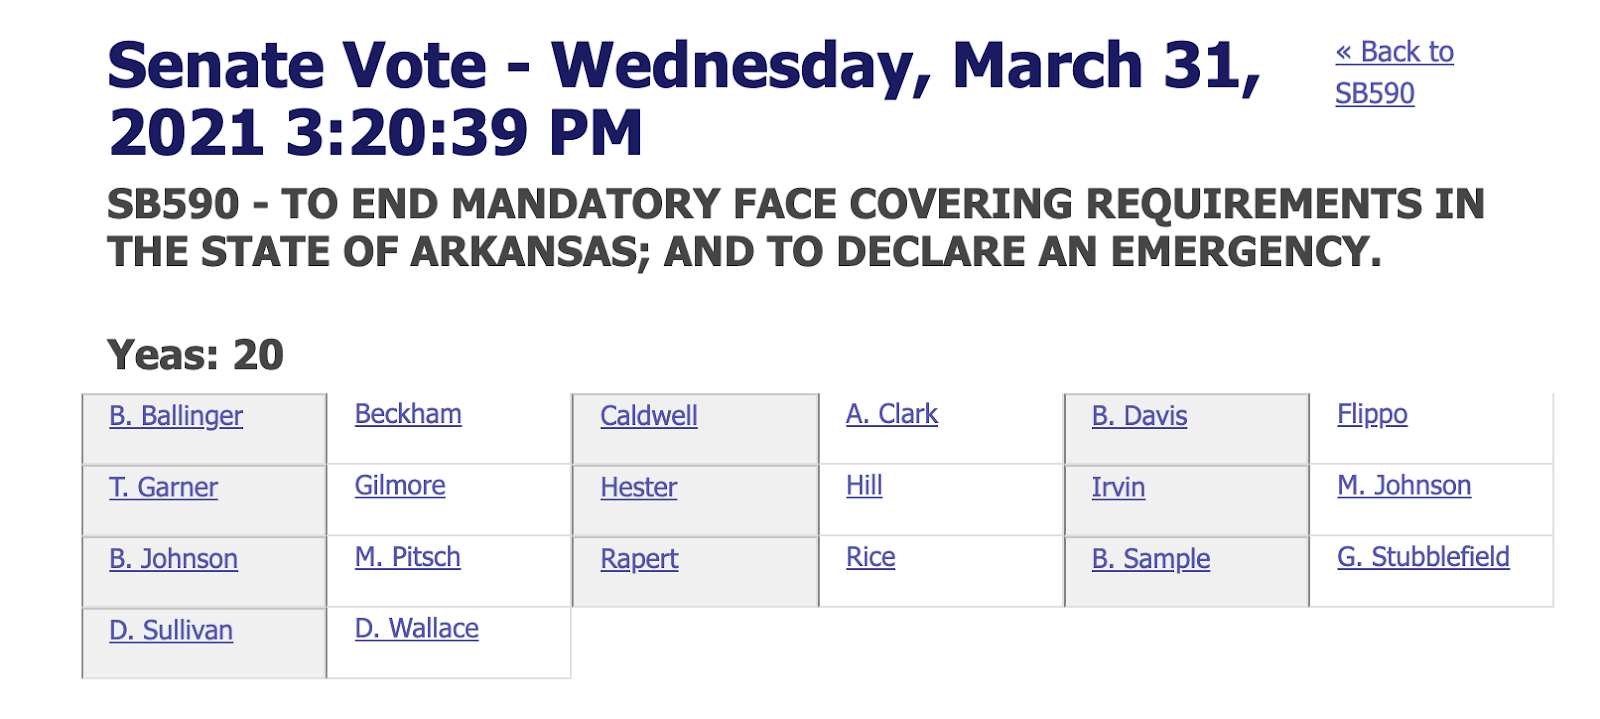The image size is (1600, 719).
Task: Open Rapert's senator link
Action: pos(639,559)
